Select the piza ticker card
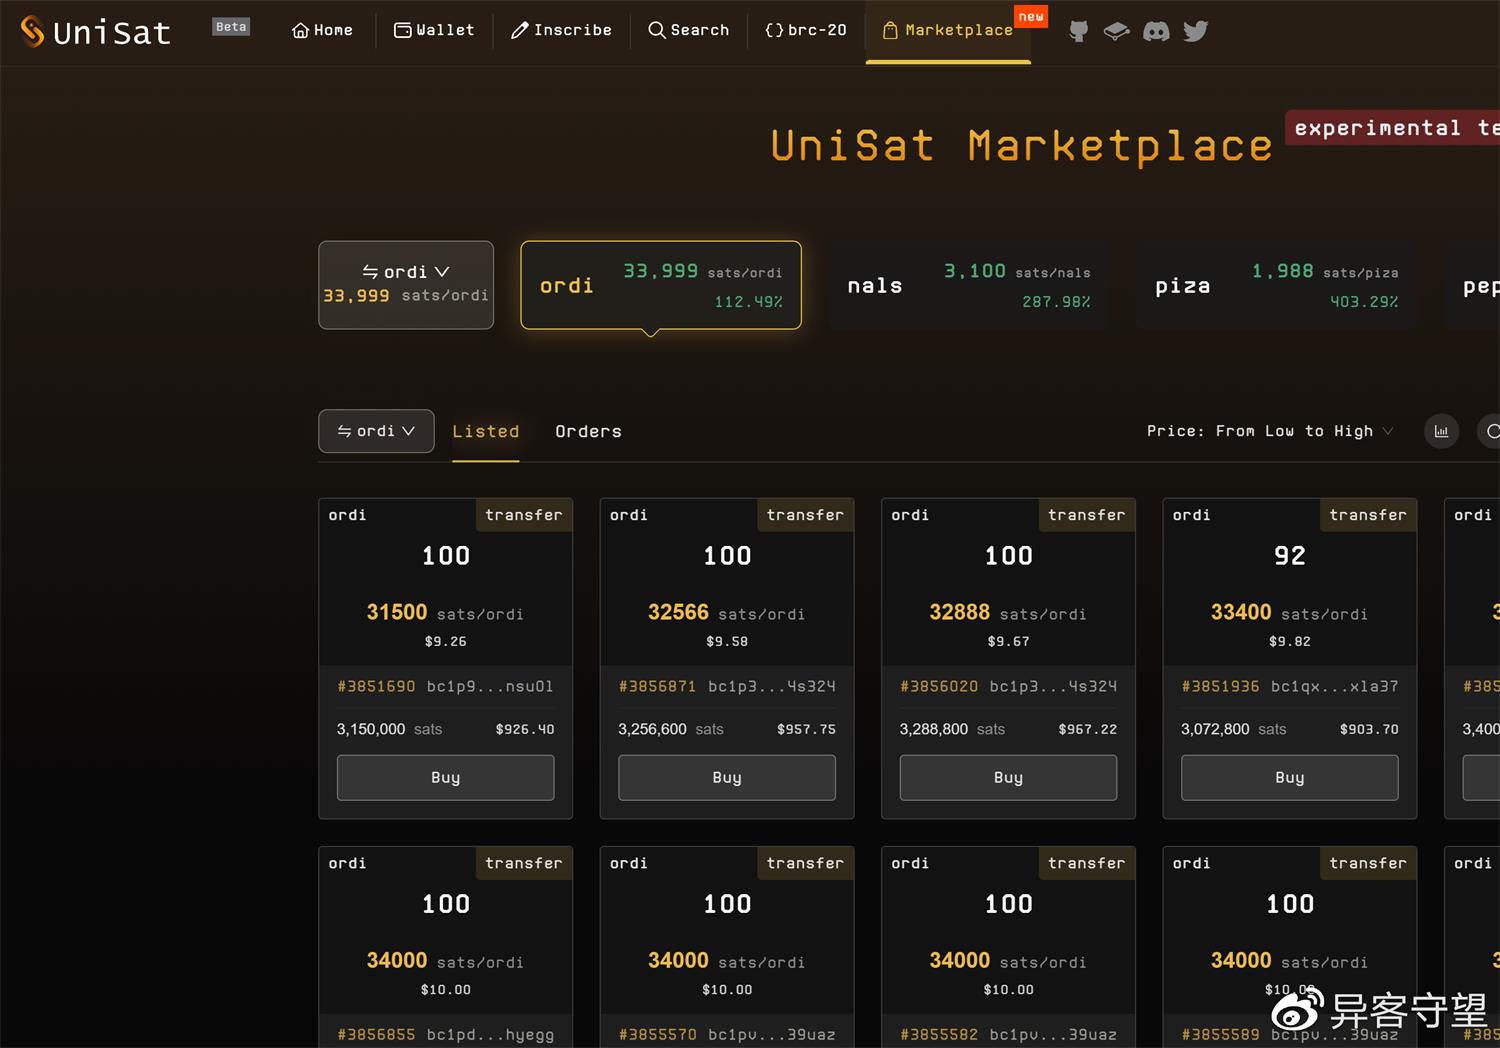The image size is (1500, 1048). click(1276, 285)
